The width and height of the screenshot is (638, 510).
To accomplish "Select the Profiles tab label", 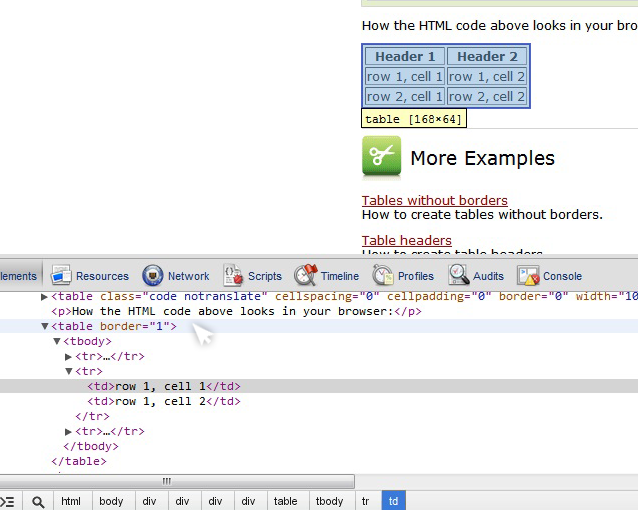I will tap(416, 276).
